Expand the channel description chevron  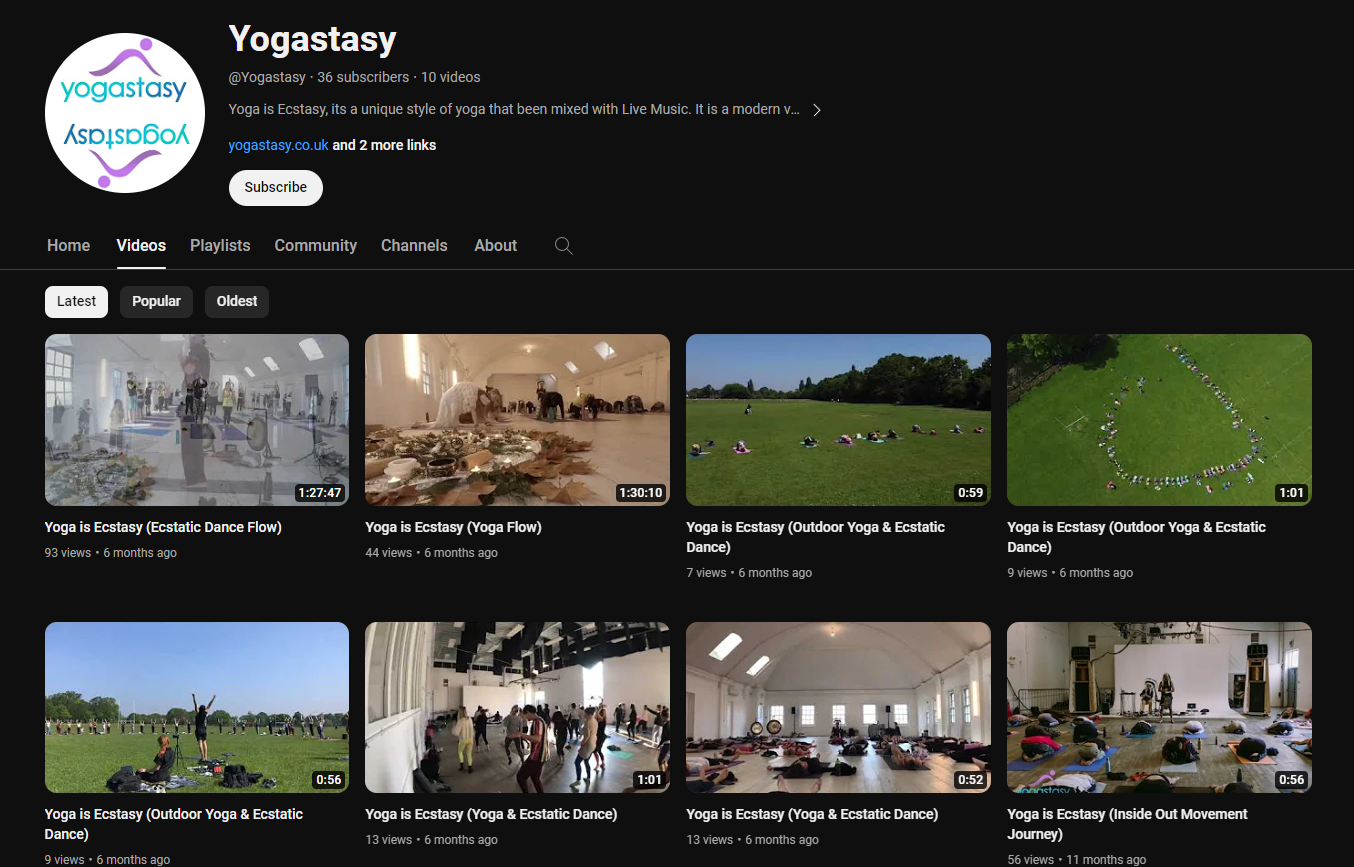pyautogui.click(x=817, y=110)
